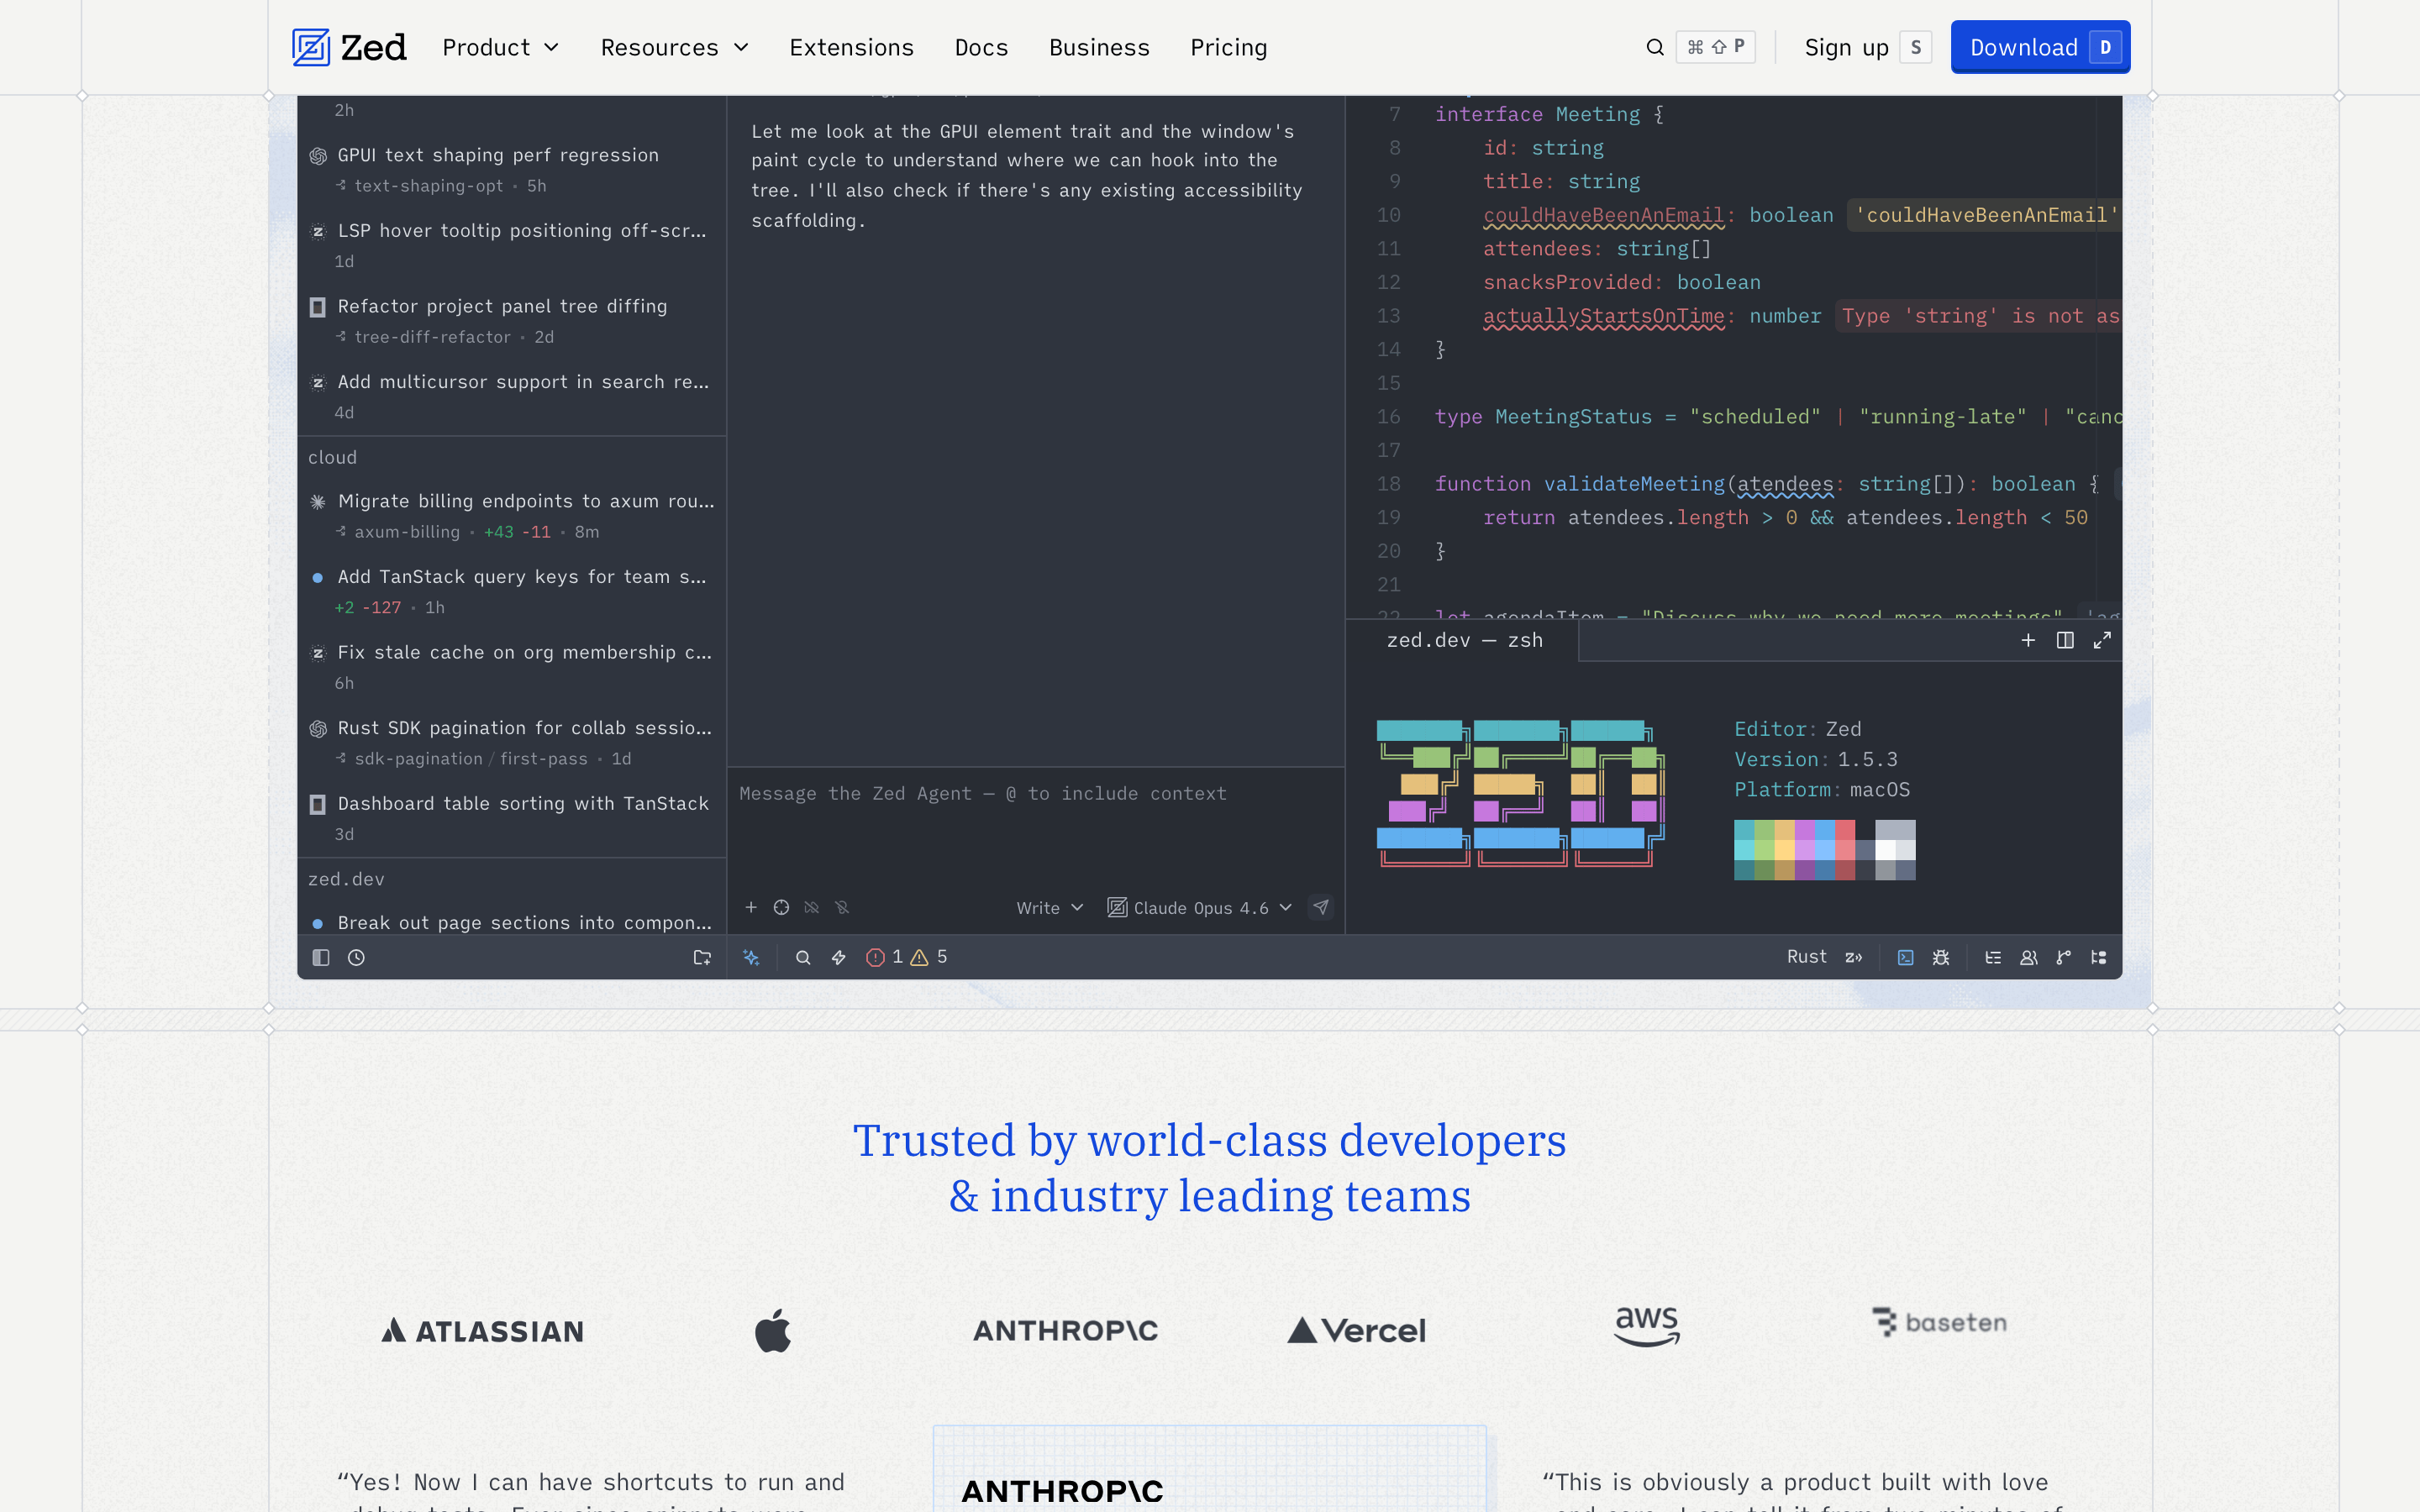Add a new terminal with plus icon

(2028, 640)
